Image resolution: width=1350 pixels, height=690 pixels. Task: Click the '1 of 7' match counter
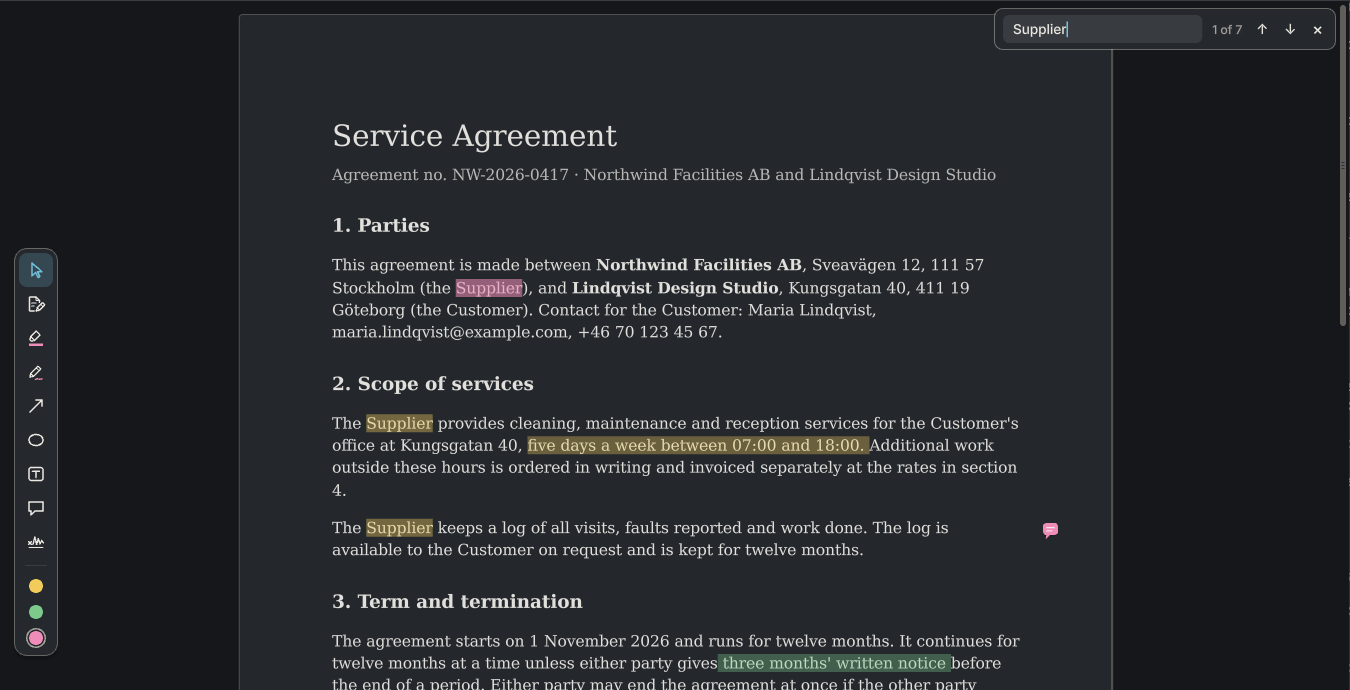coord(1227,30)
